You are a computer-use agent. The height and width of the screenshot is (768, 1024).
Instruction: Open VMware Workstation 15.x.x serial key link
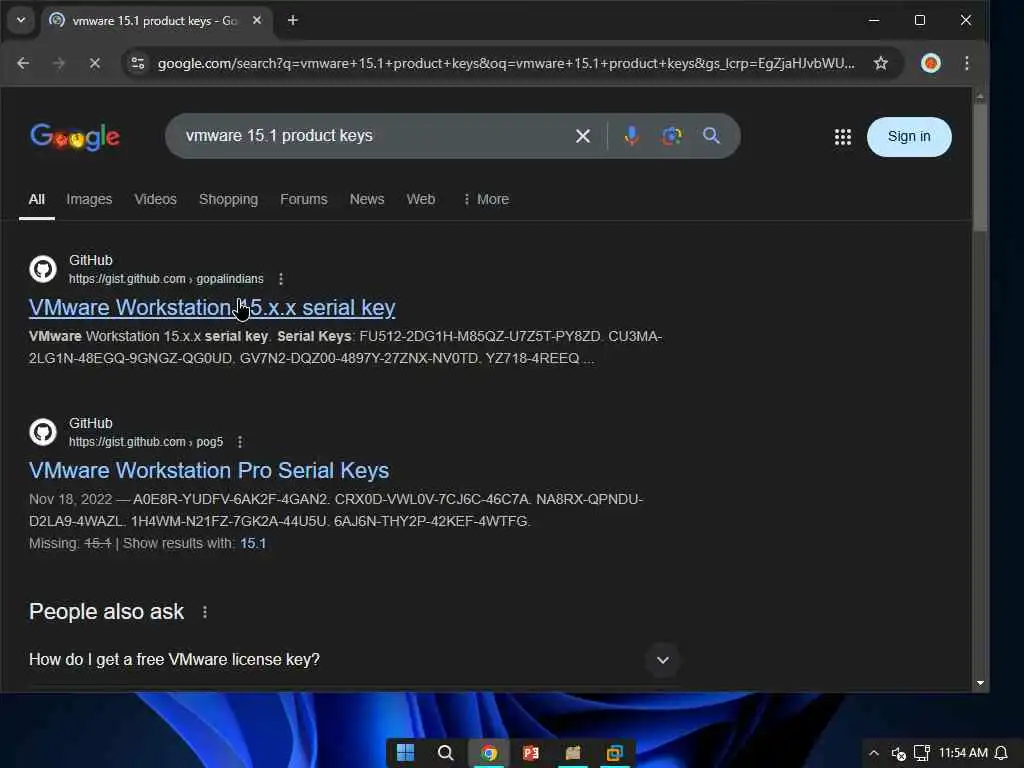pos(212,308)
